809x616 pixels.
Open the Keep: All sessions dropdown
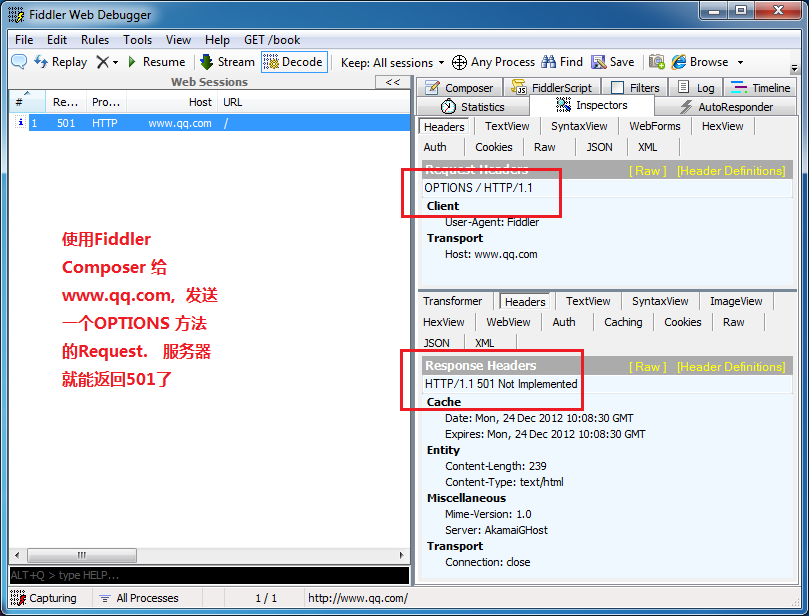(392, 62)
